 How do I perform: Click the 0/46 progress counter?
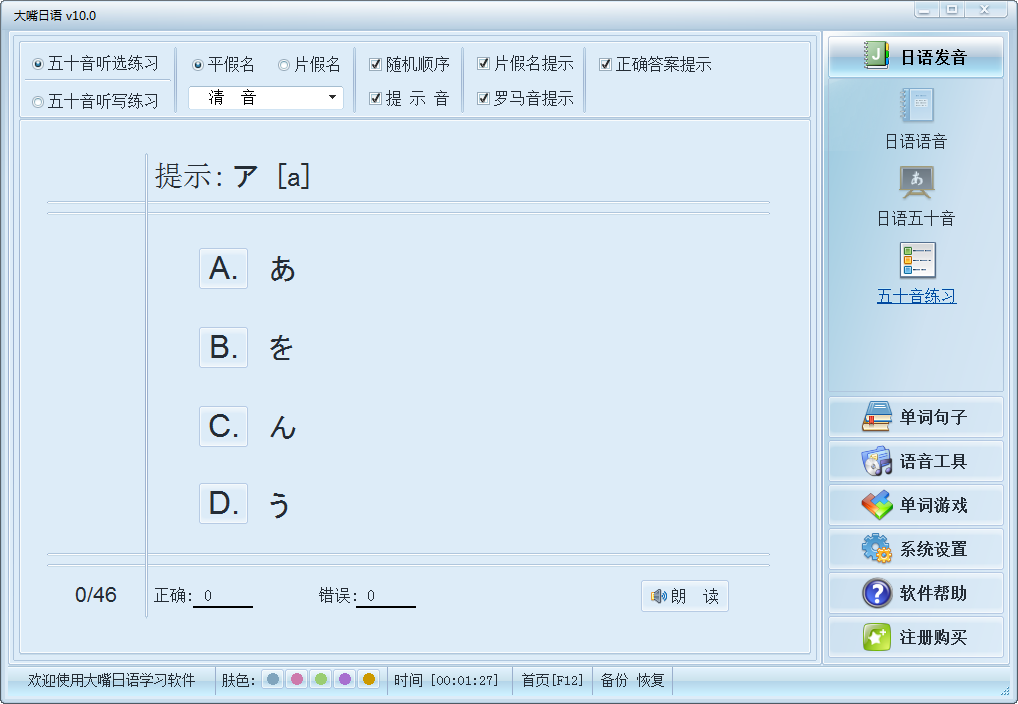96,595
